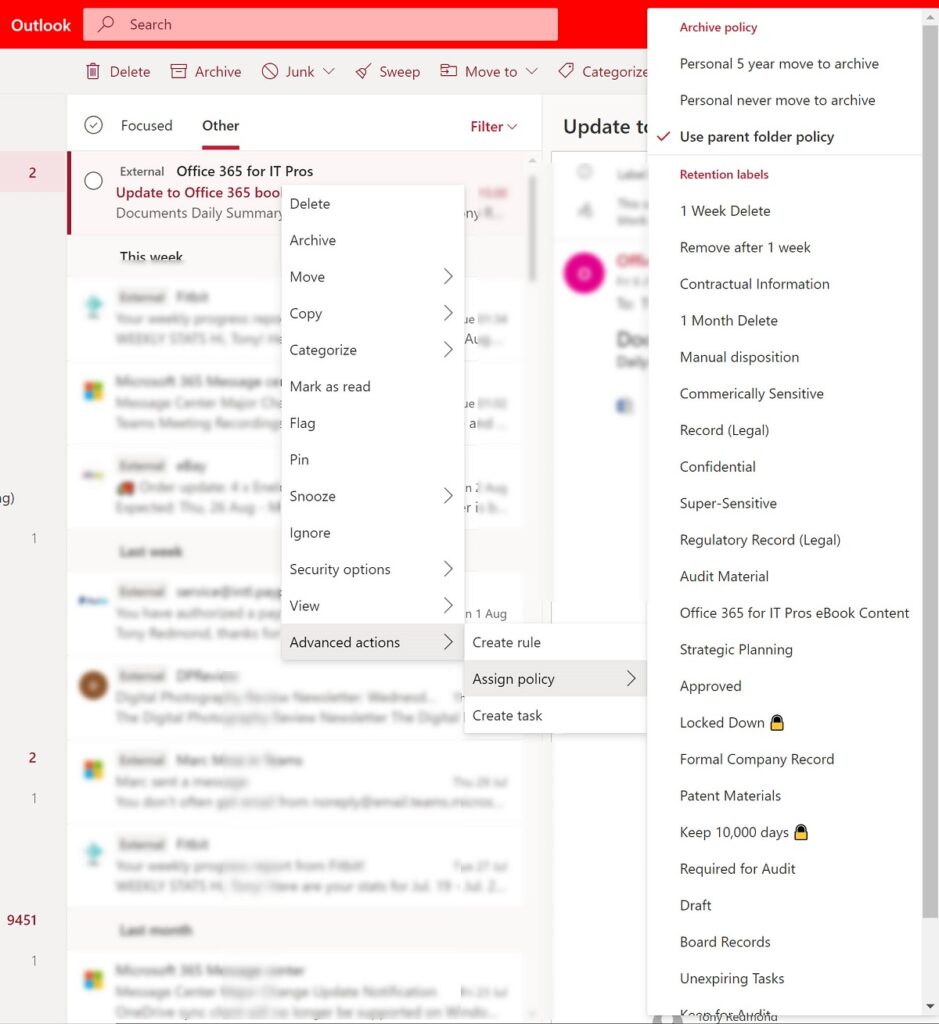This screenshot has height=1024, width=939.
Task: Apply the Formal Company Record label
Action: click(784, 760)
